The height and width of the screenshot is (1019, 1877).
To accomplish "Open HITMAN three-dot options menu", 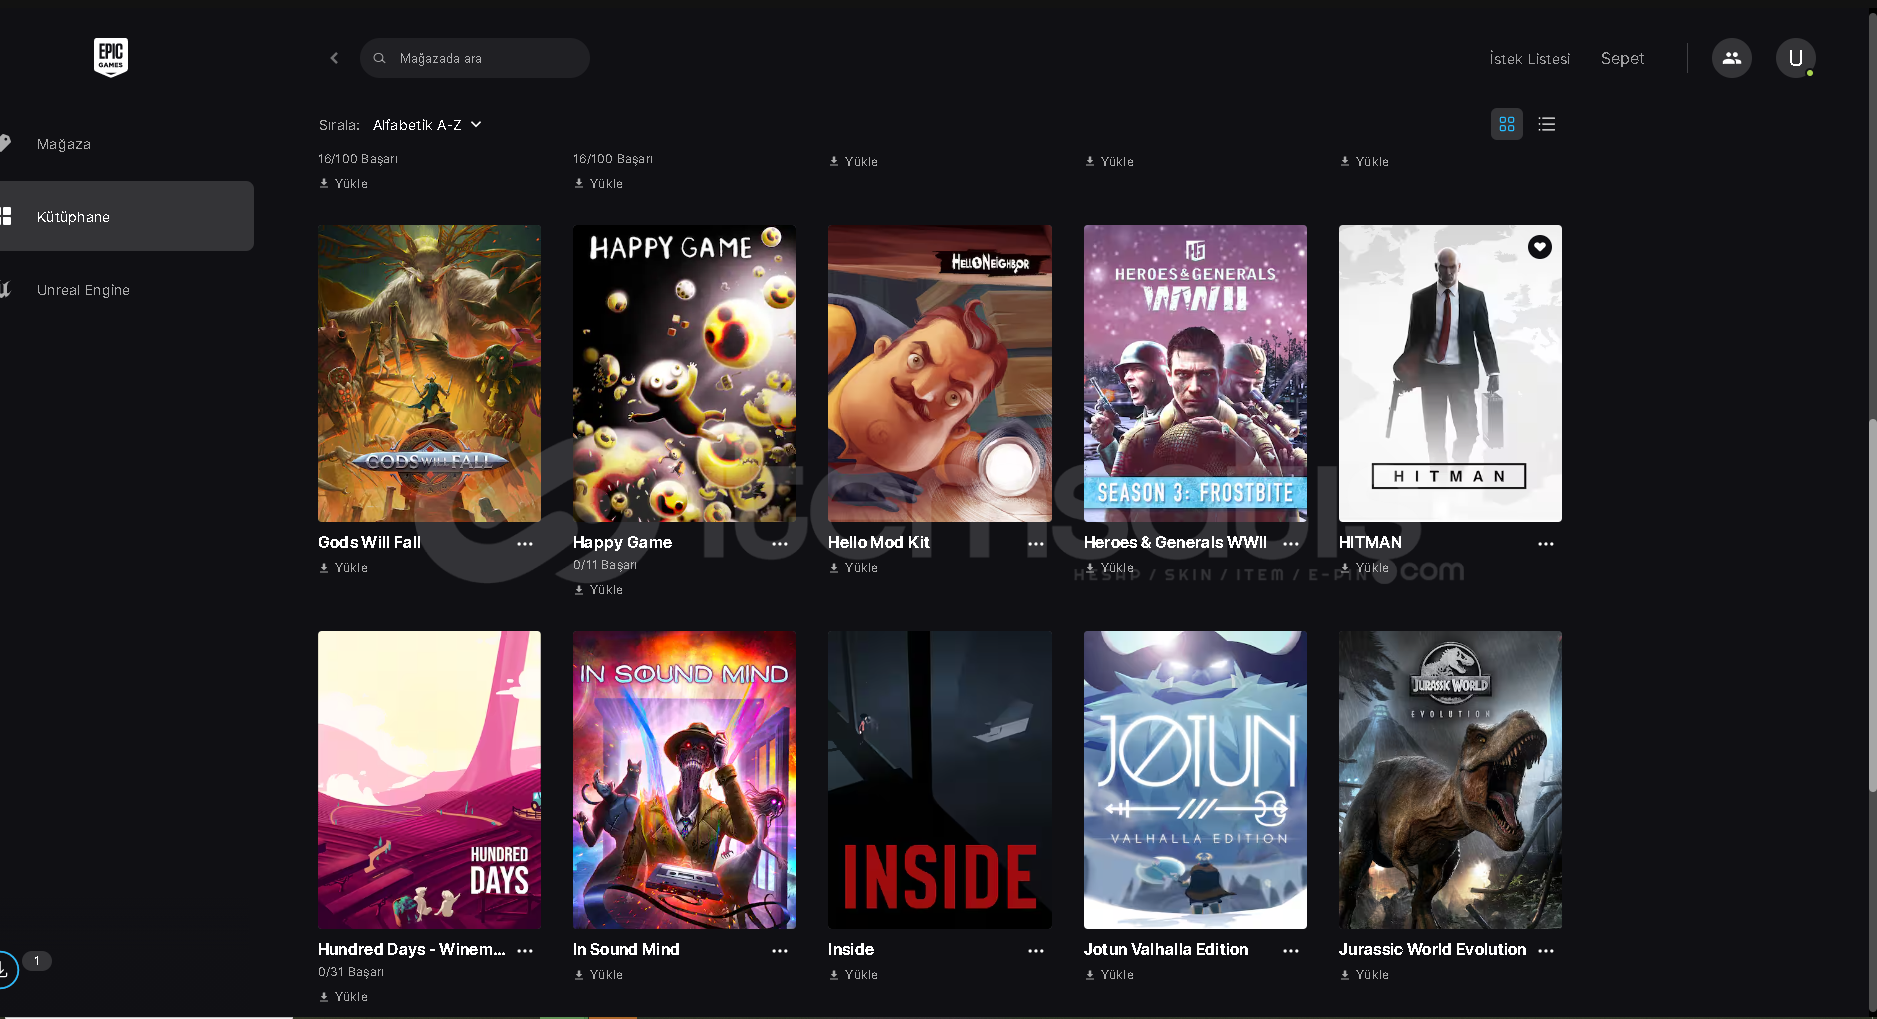I will (x=1546, y=544).
